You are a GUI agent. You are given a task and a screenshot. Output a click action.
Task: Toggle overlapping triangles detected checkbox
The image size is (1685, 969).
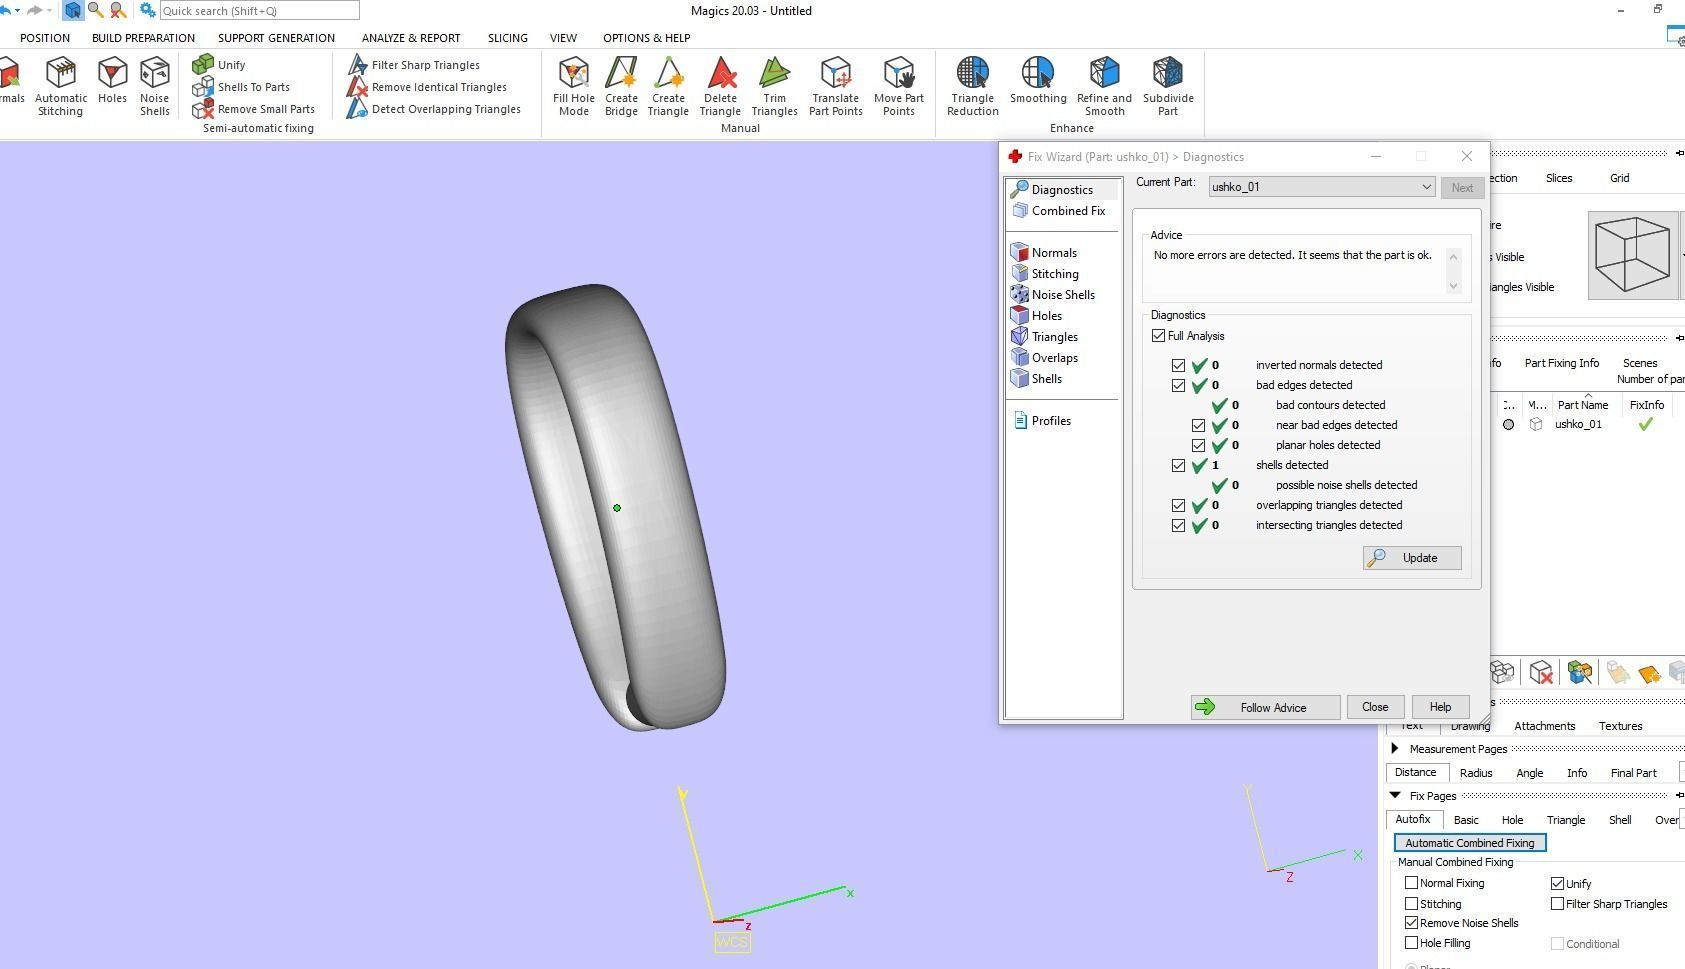pyautogui.click(x=1178, y=505)
